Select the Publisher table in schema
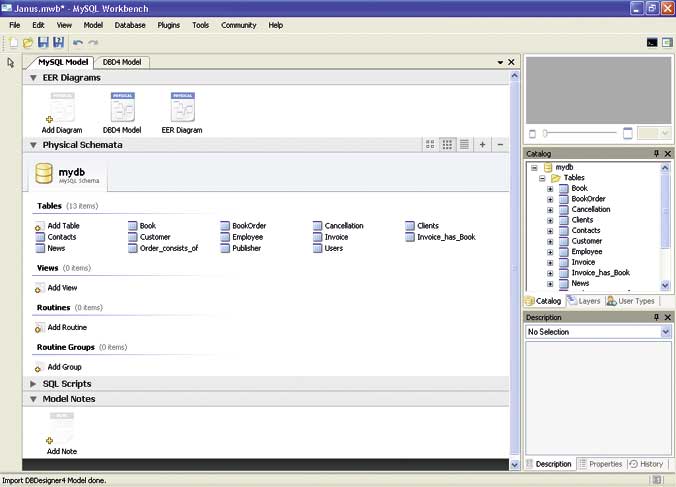676x487 pixels. tap(241, 248)
